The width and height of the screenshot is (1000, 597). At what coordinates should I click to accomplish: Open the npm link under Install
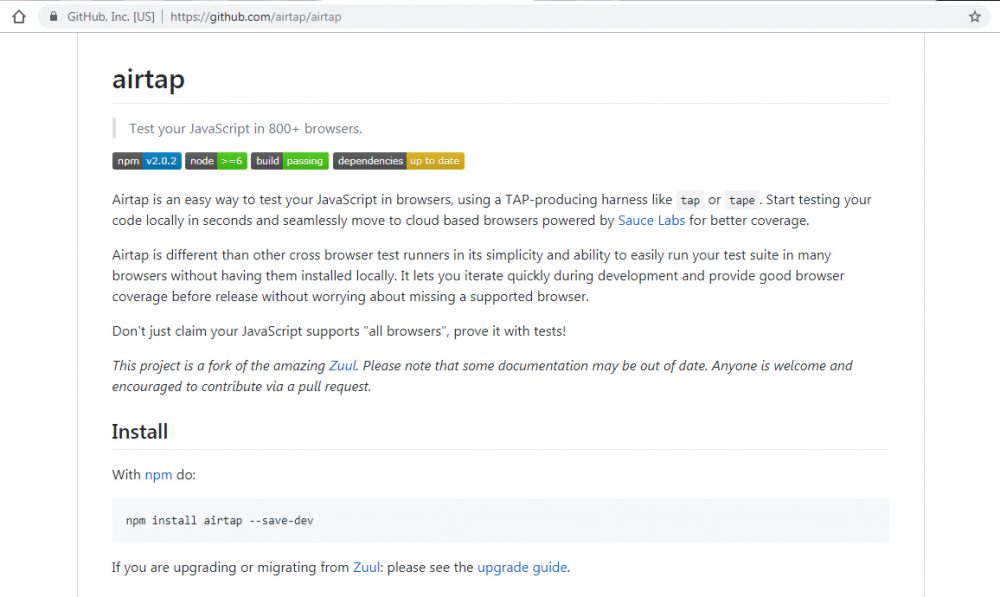tap(158, 475)
